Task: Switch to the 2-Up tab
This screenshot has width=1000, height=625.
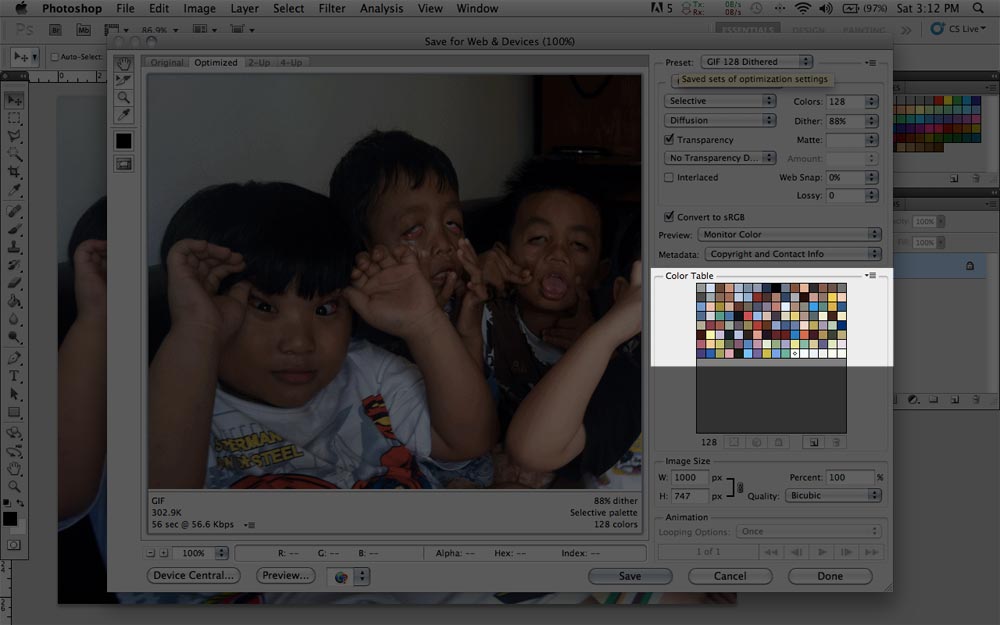Action: [x=259, y=62]
